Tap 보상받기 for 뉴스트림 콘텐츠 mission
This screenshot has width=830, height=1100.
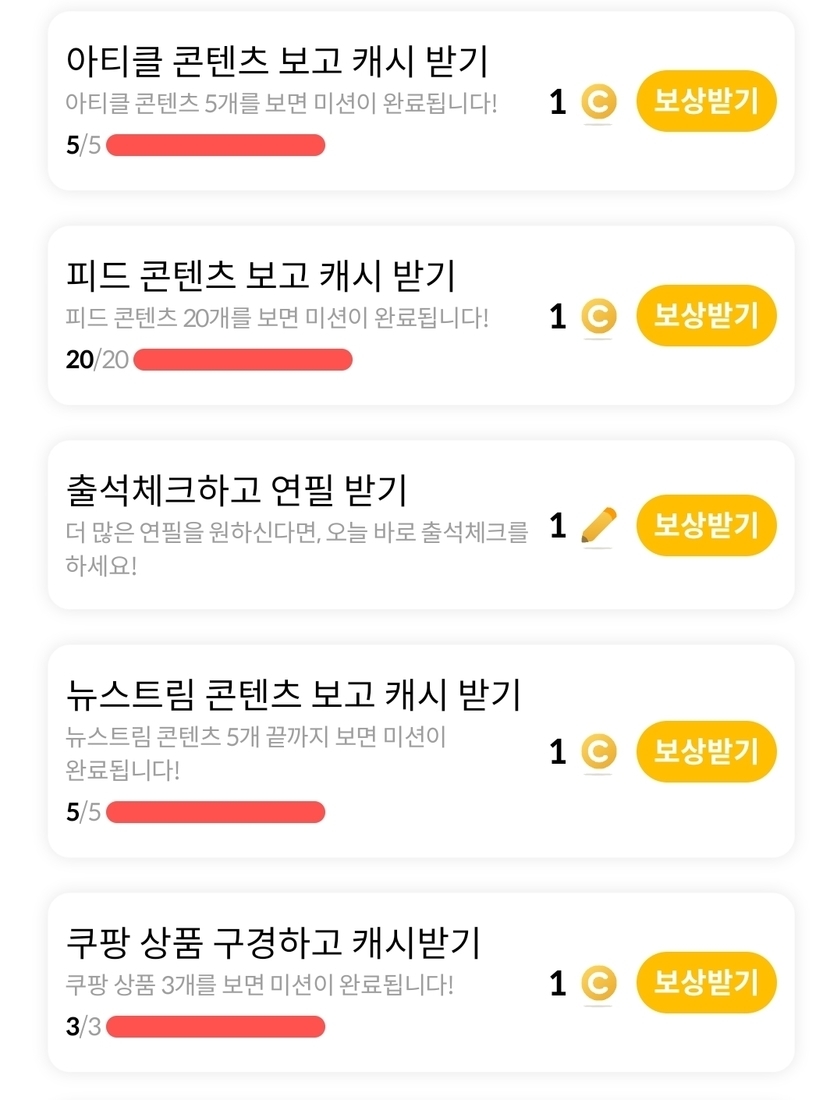706,751
